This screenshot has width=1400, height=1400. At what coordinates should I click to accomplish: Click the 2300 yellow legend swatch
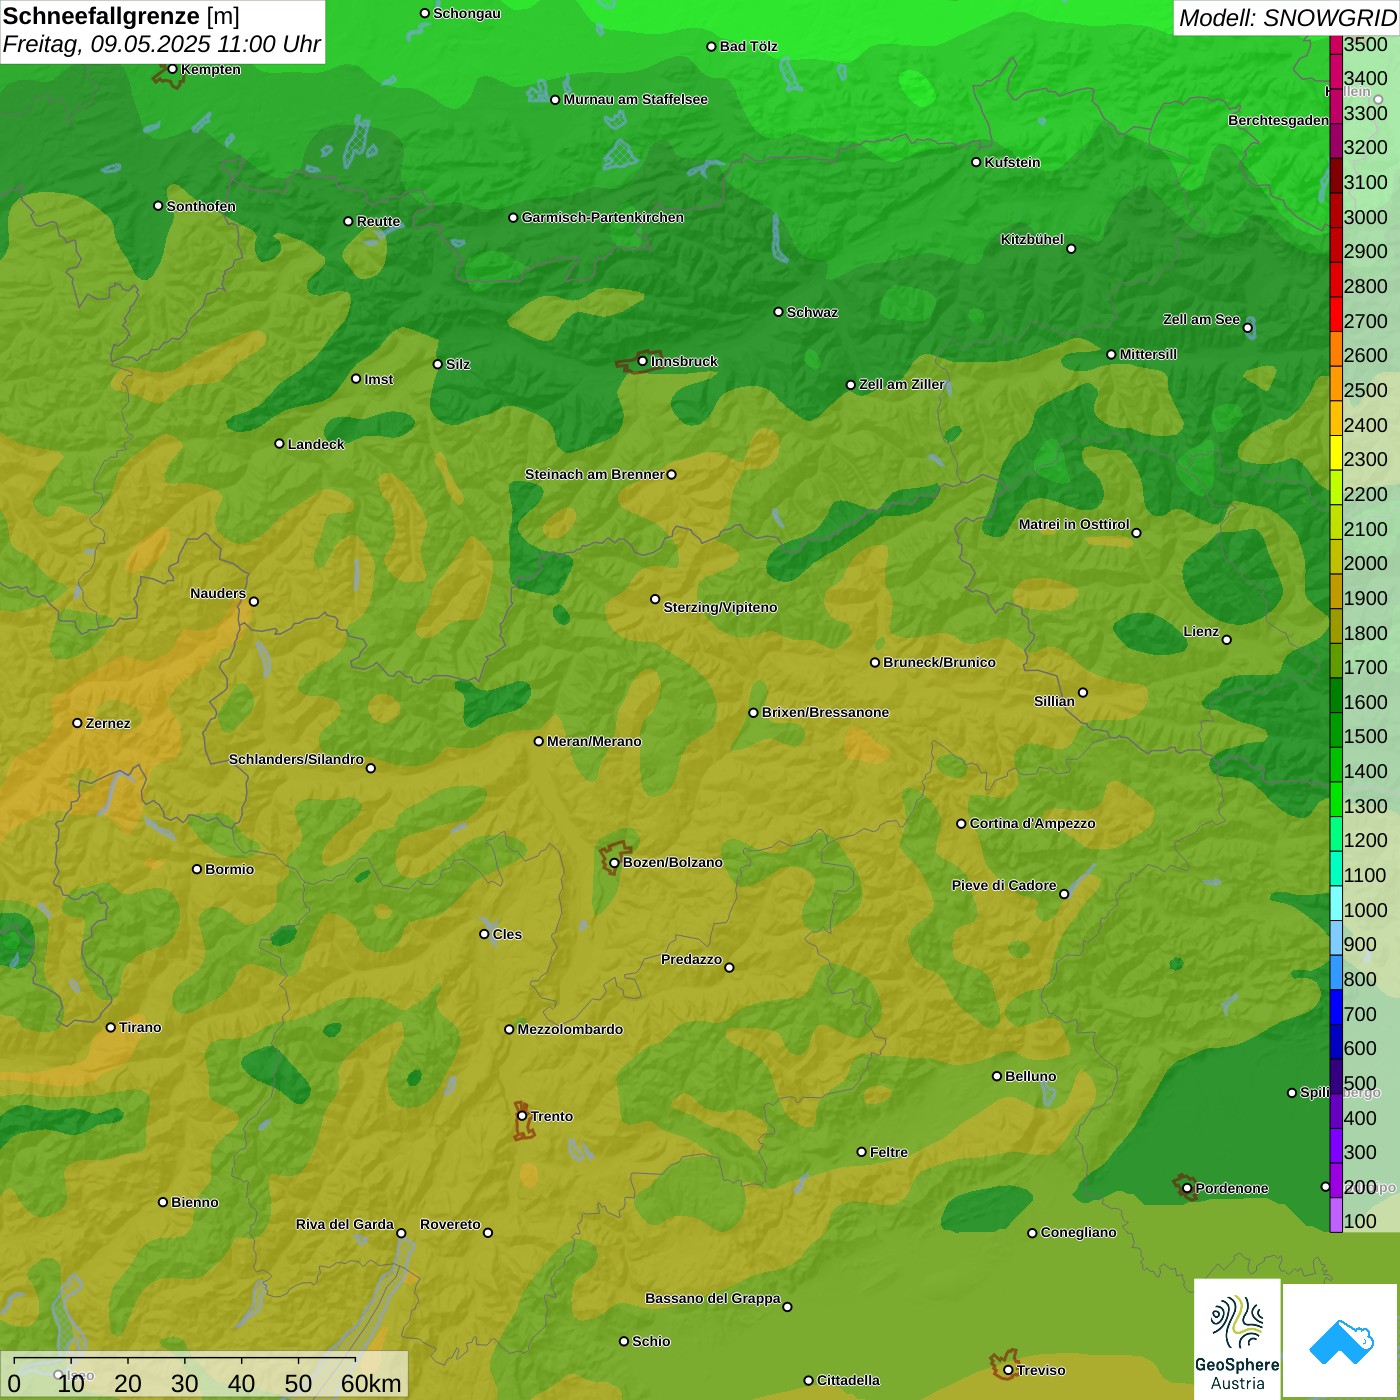(x=1336, y=453)
